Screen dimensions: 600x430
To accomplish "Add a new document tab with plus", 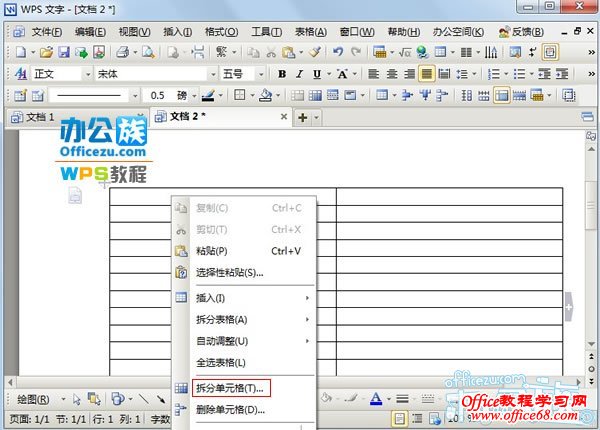I will [303, 117].
